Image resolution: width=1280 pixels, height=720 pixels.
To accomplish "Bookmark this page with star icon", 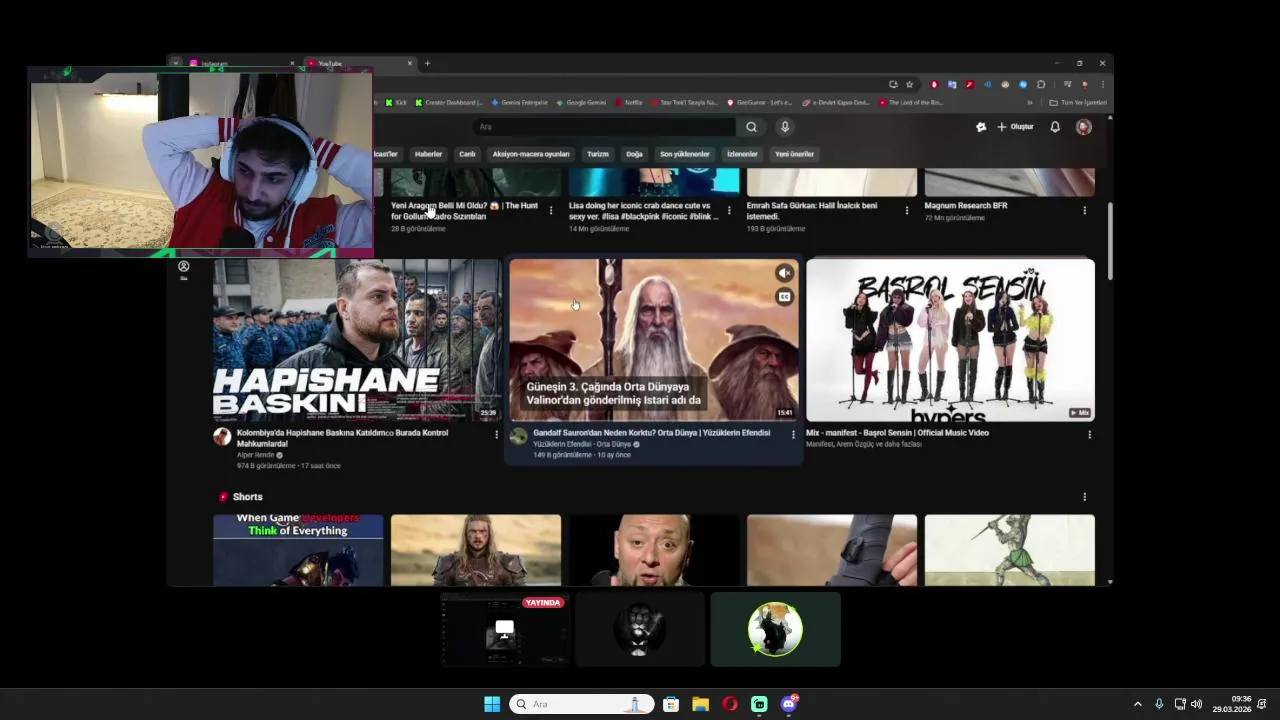I will point(910,85).
